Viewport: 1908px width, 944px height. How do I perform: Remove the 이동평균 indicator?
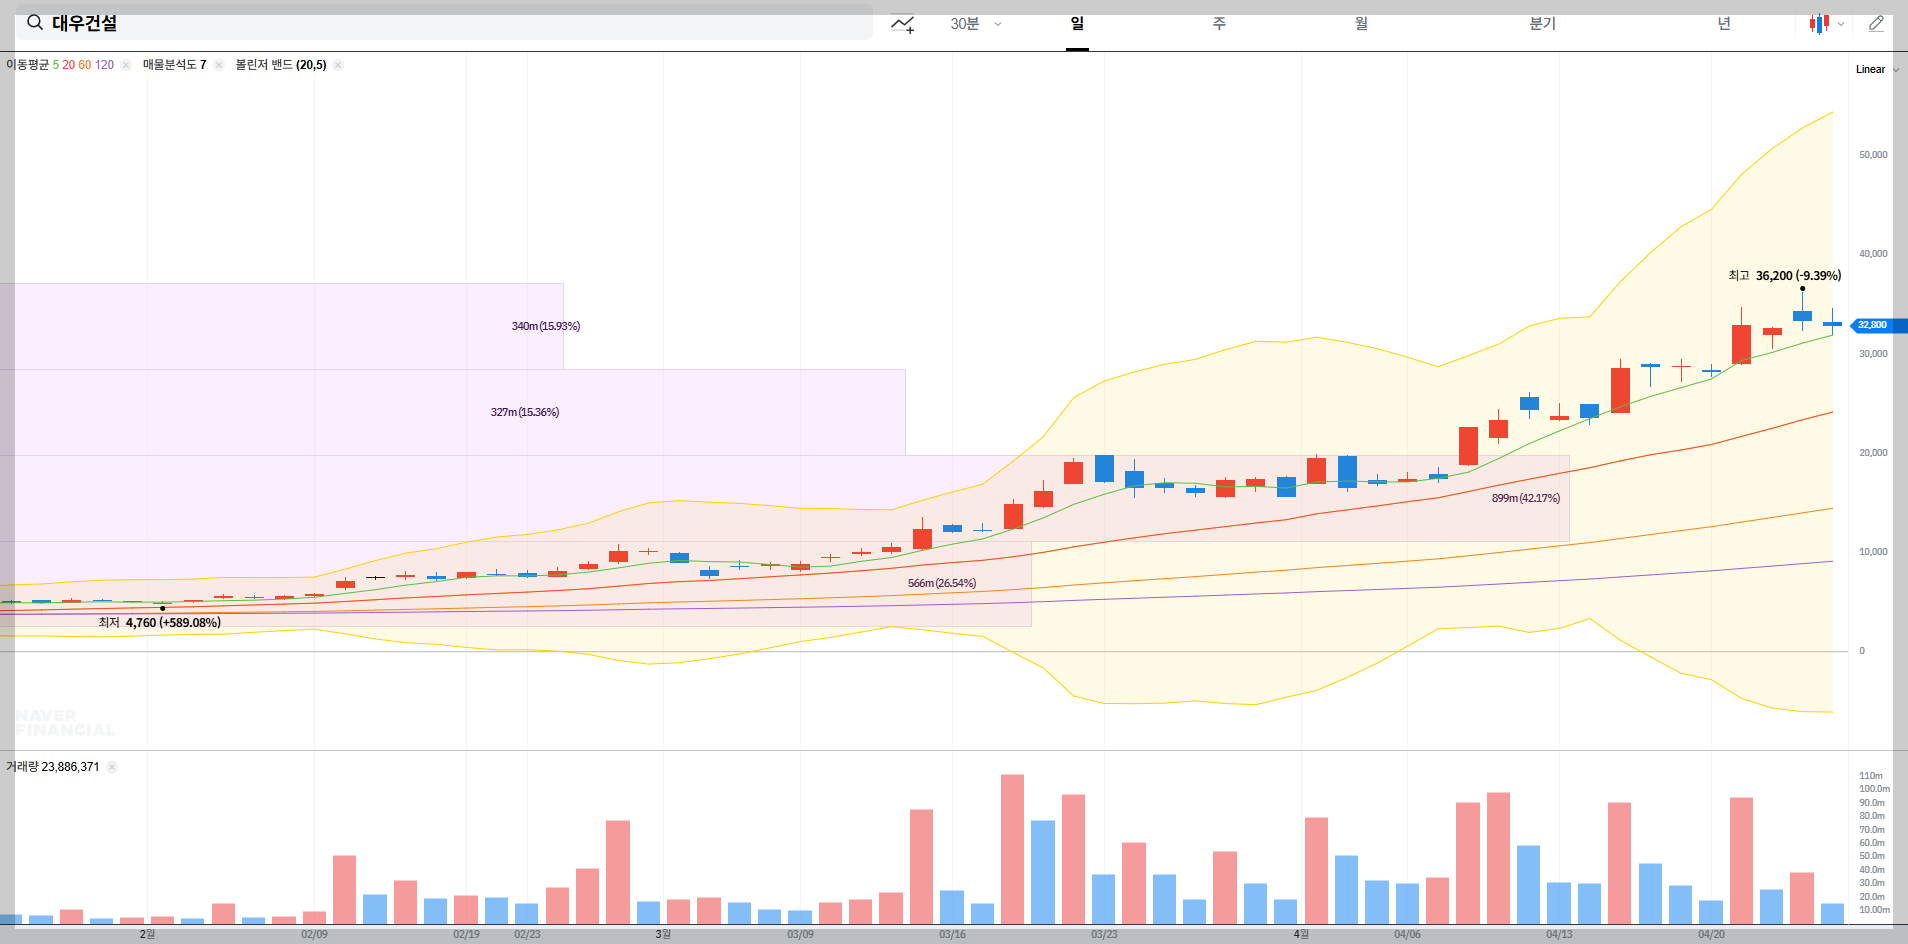pos(126,65)
